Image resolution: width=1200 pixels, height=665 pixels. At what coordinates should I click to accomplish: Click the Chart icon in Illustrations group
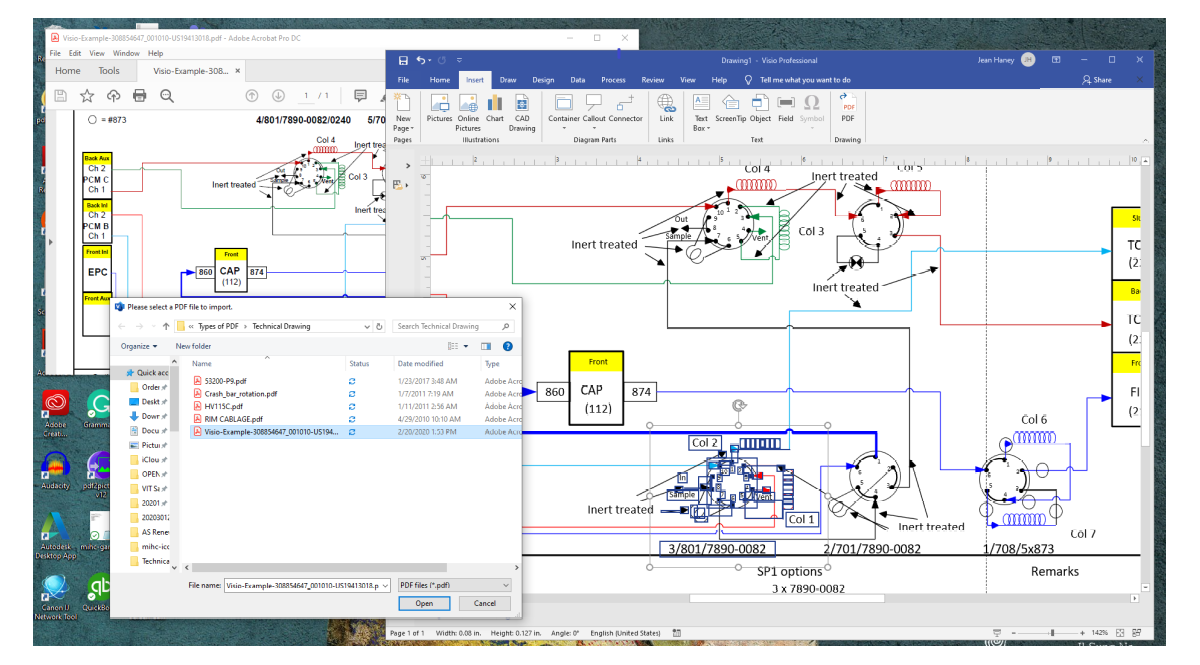[x=495, y=108]
